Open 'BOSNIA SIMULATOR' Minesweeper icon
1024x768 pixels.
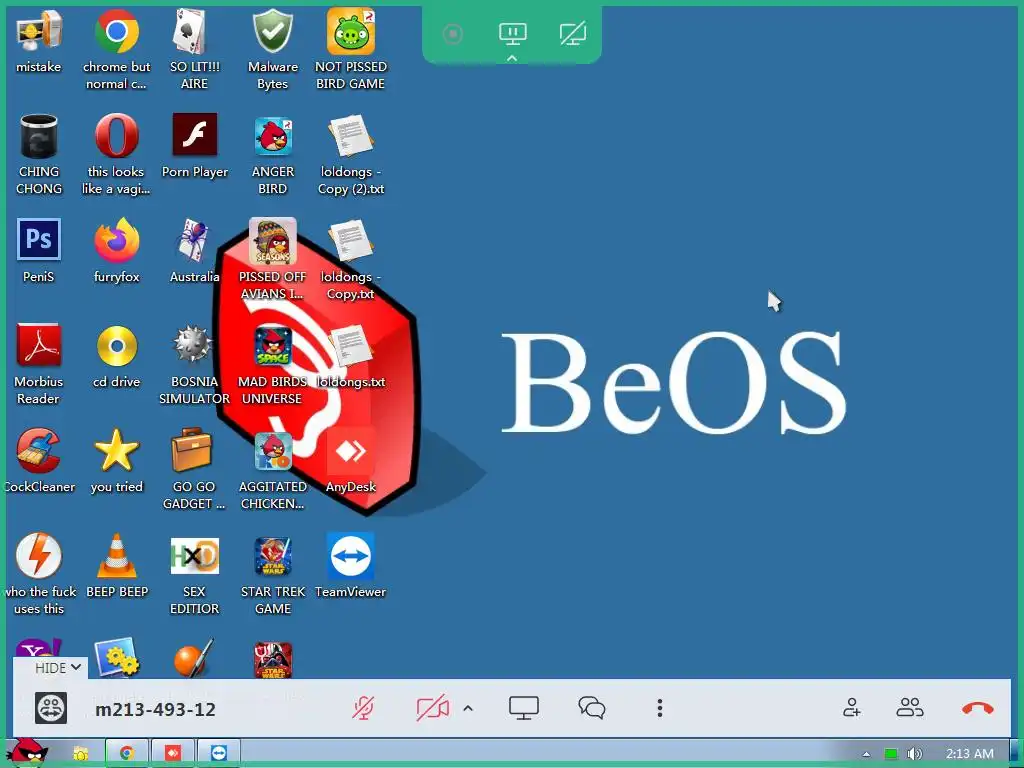194,345
